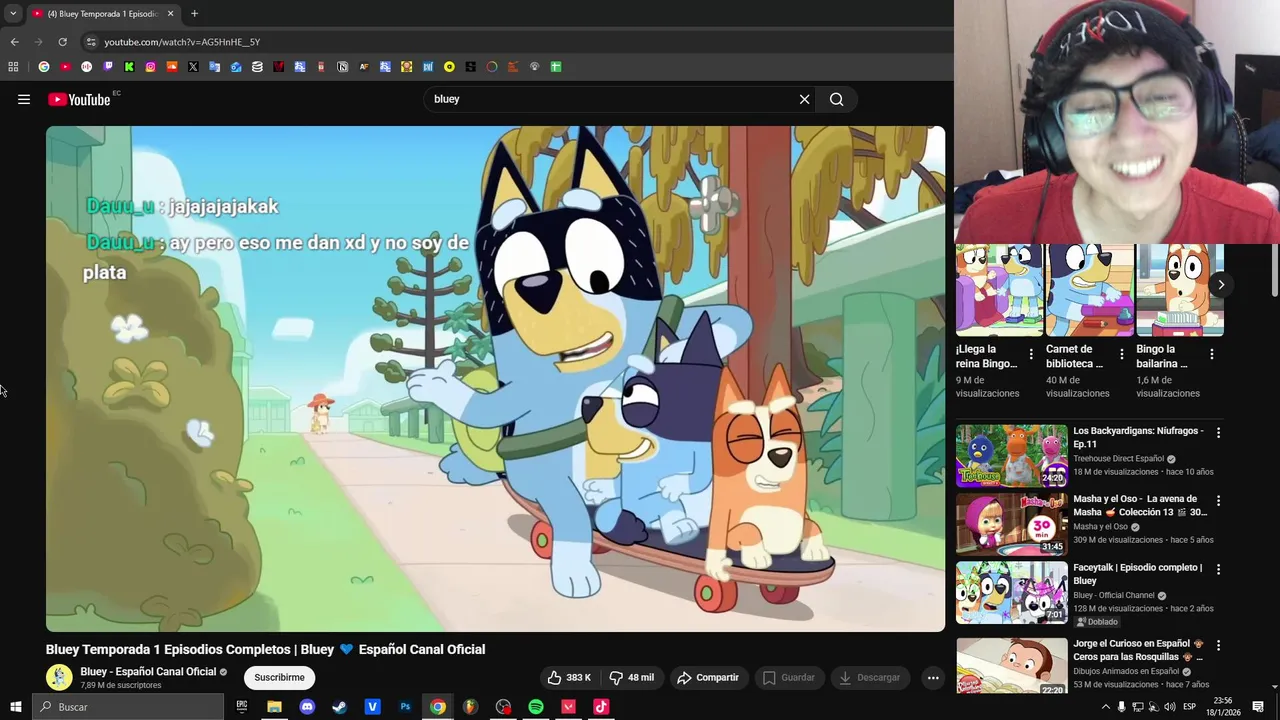Subscribe with the Suscribirme button

point(279,677)
